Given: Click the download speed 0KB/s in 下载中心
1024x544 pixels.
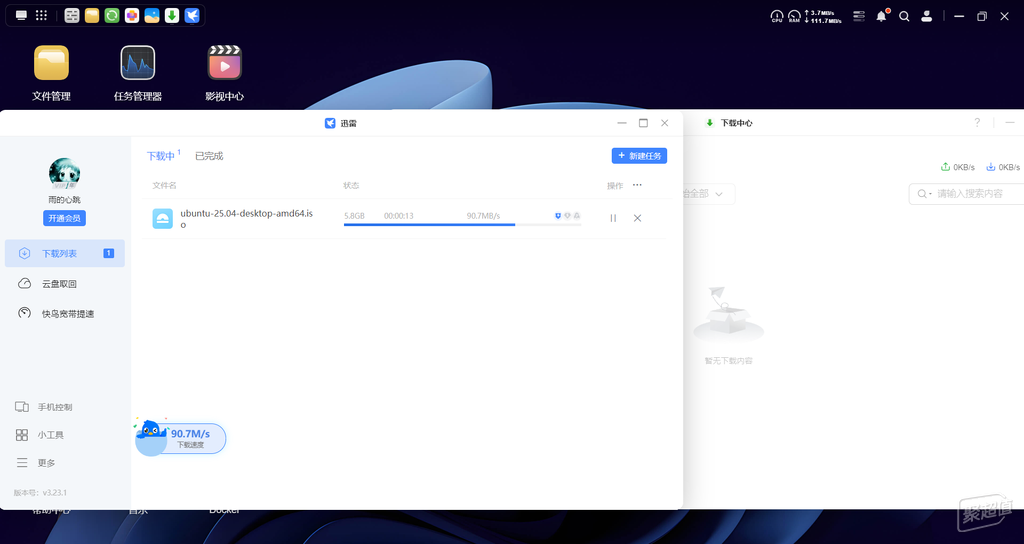Looking at the screenshot, I should [x=1003, y=167].
